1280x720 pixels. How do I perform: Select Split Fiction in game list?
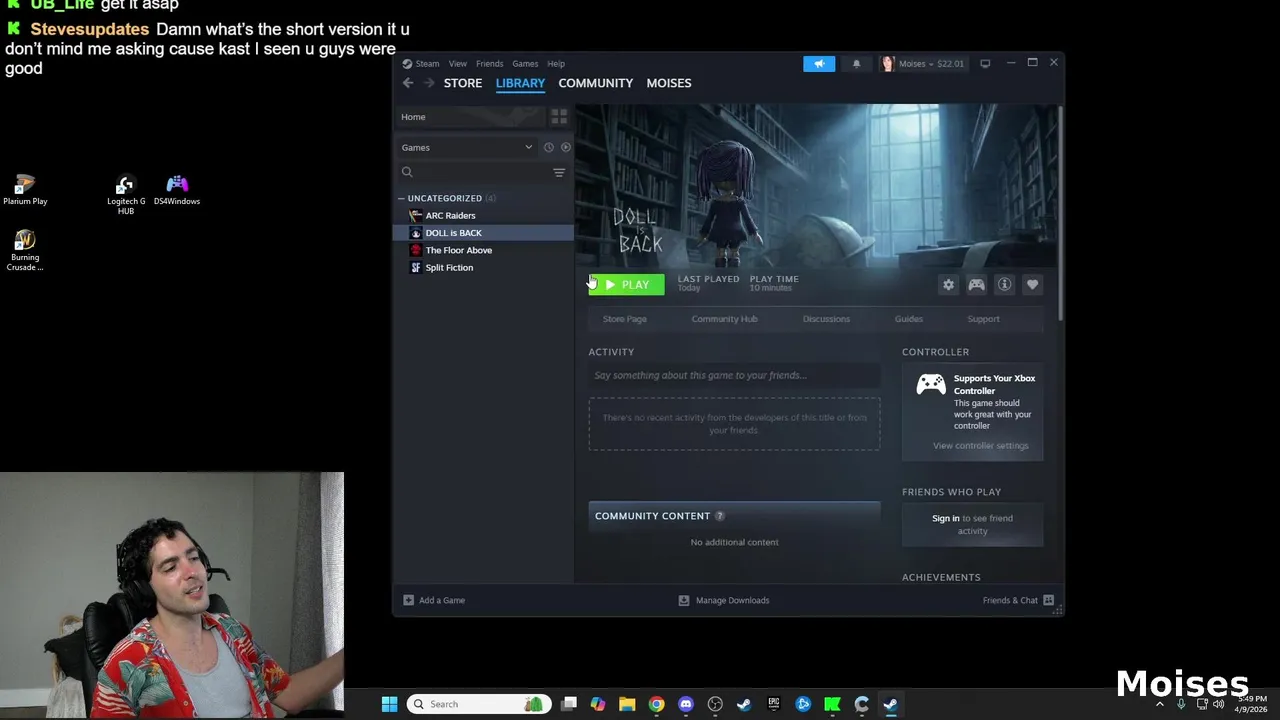[x=485, y=268]
